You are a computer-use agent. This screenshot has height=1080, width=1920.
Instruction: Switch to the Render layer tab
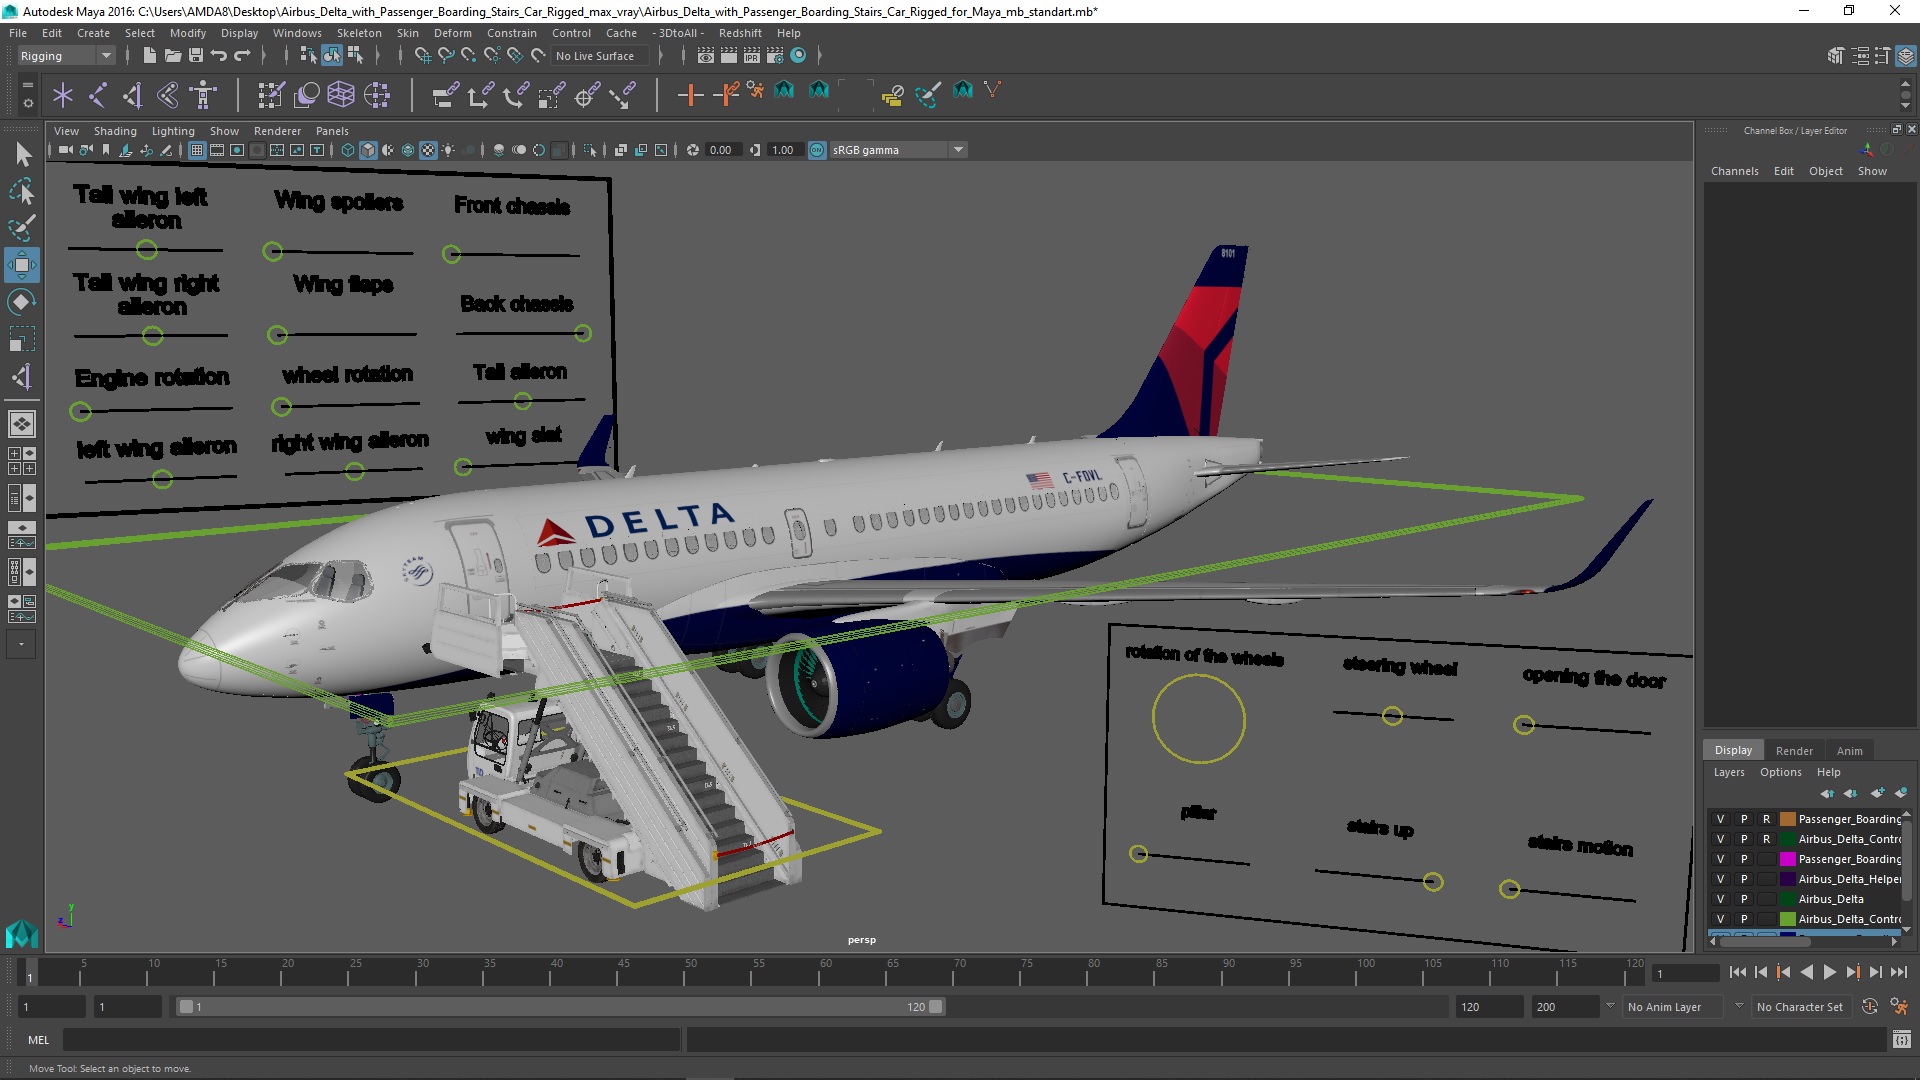click(x=1794, y=751)
